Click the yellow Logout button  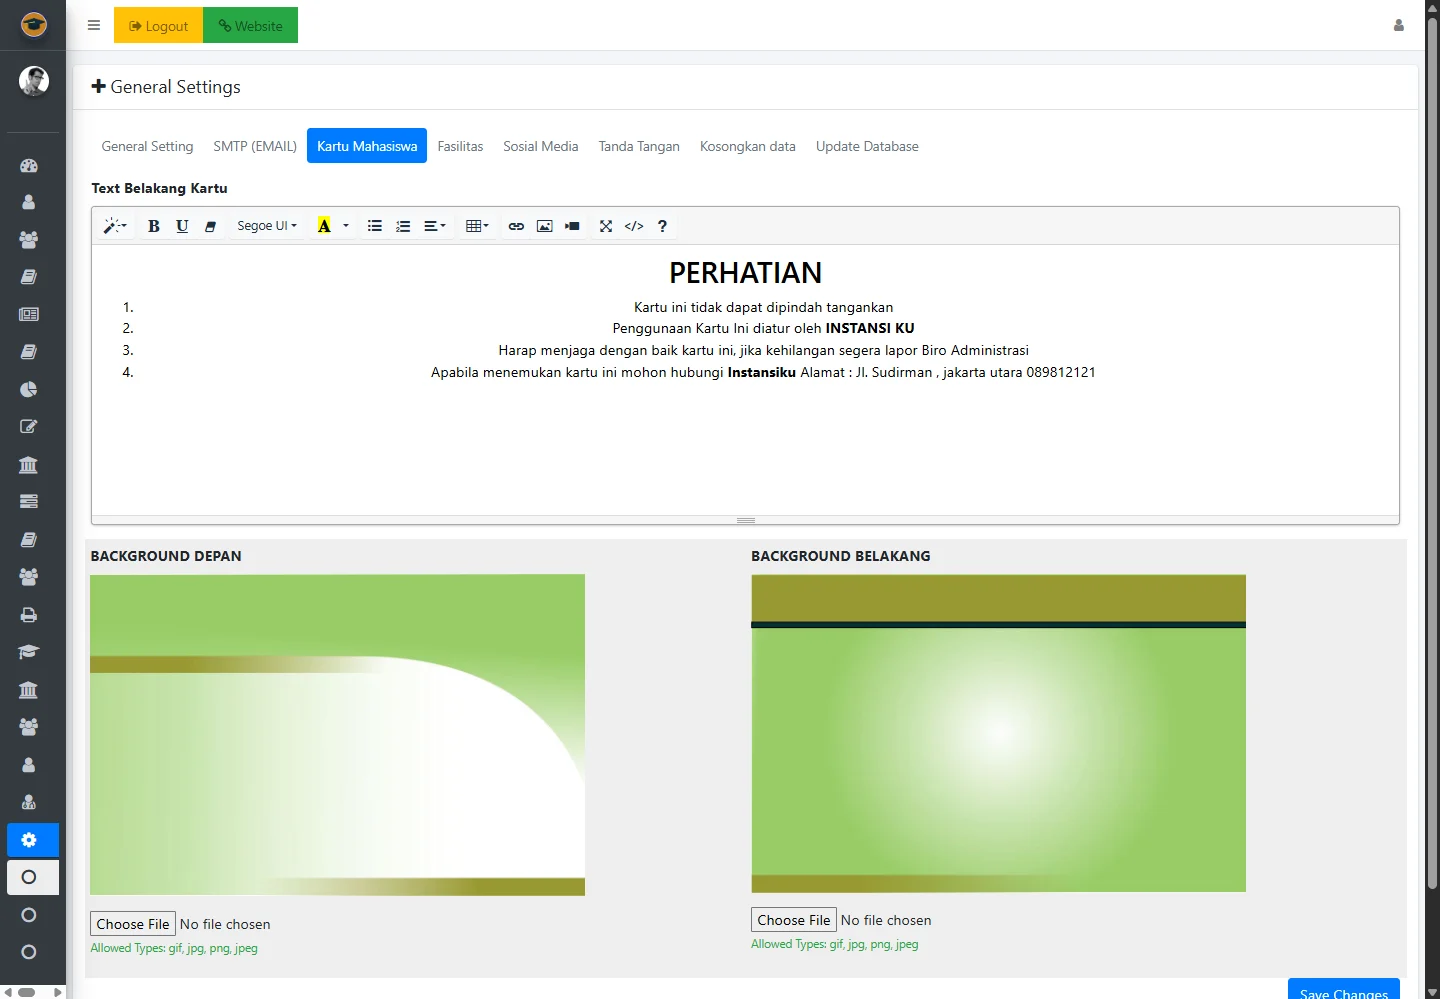[x=159, y=26]
